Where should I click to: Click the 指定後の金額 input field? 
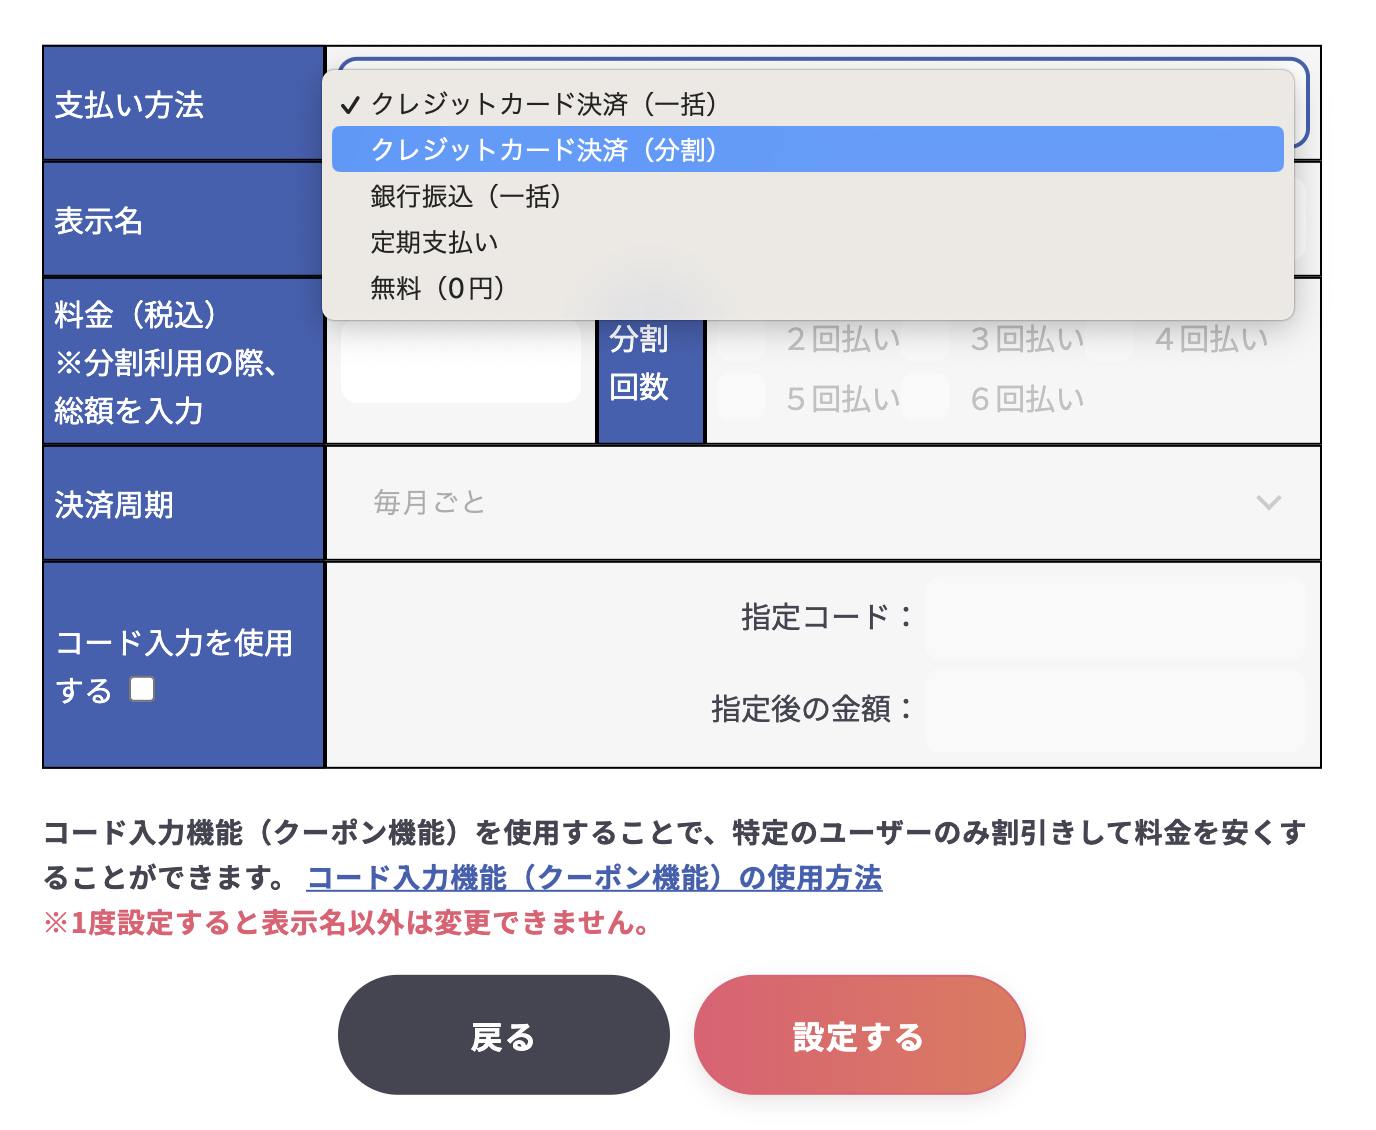coord(1115,710)
